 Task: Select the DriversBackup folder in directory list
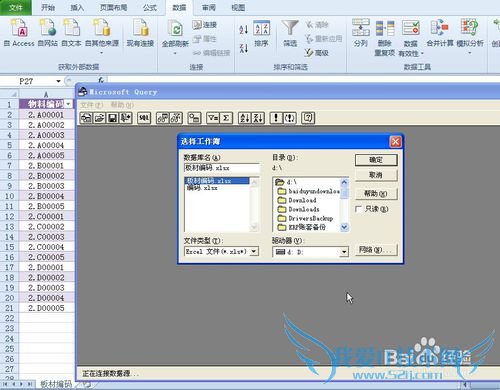coord(305,218)
